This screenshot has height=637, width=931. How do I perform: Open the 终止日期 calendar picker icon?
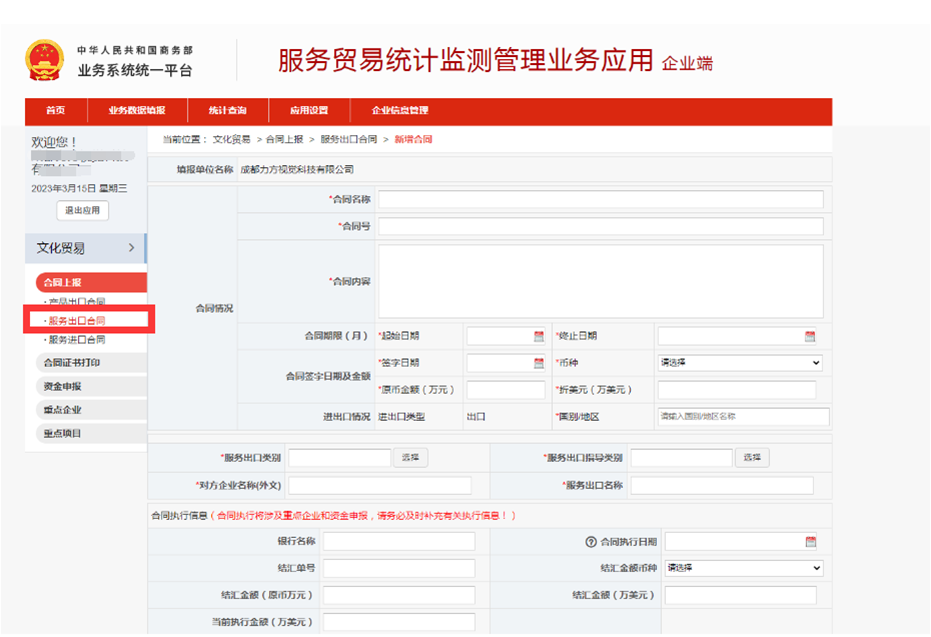tap(810, 337)
